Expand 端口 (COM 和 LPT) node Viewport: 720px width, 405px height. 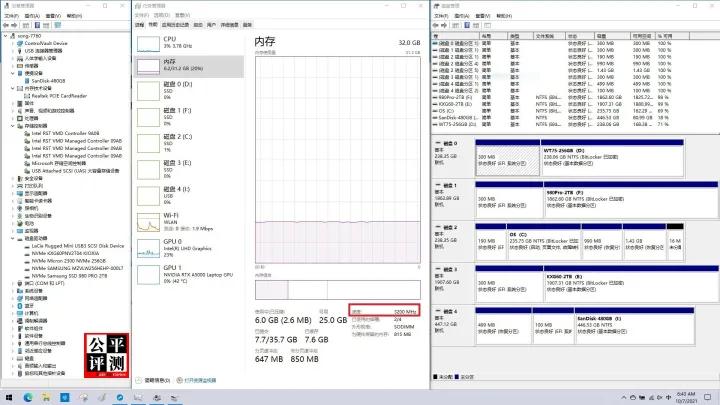13,283
